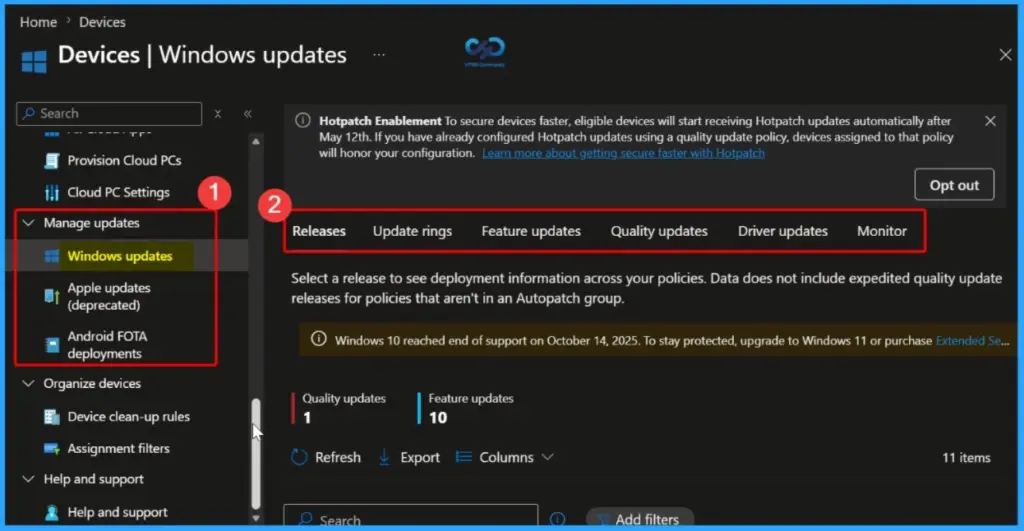Click the Refresh button label
This screenshot has height=531, width=1024.
(x=338, y=457)
